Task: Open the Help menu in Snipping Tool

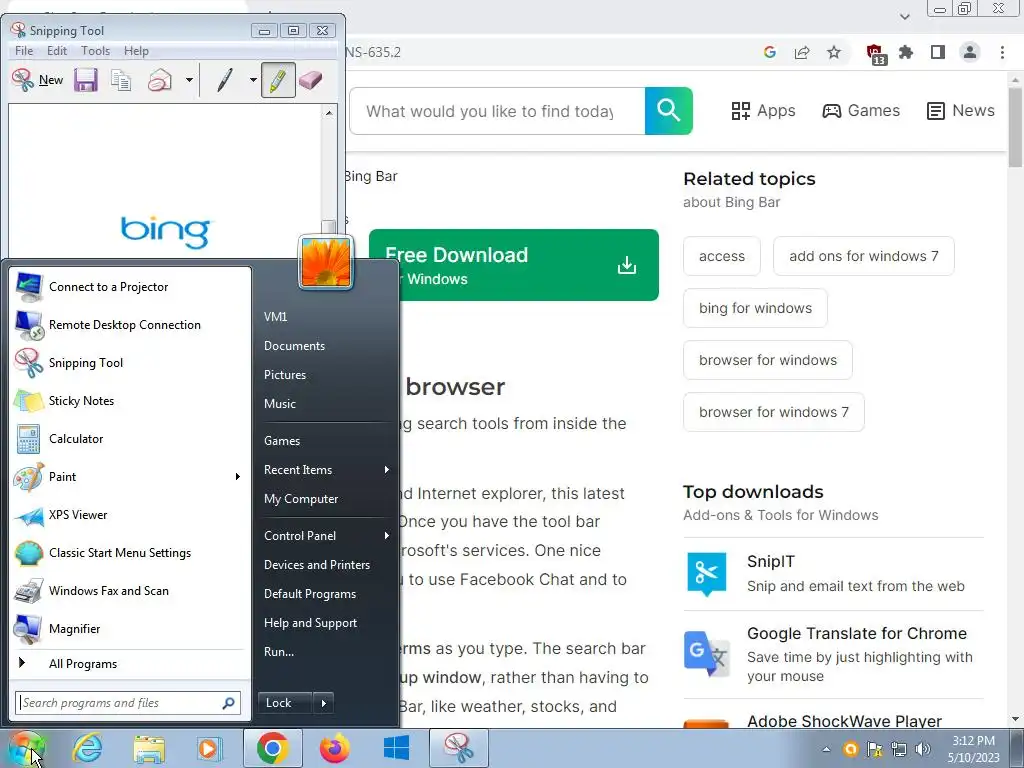Action: point(136,51)
